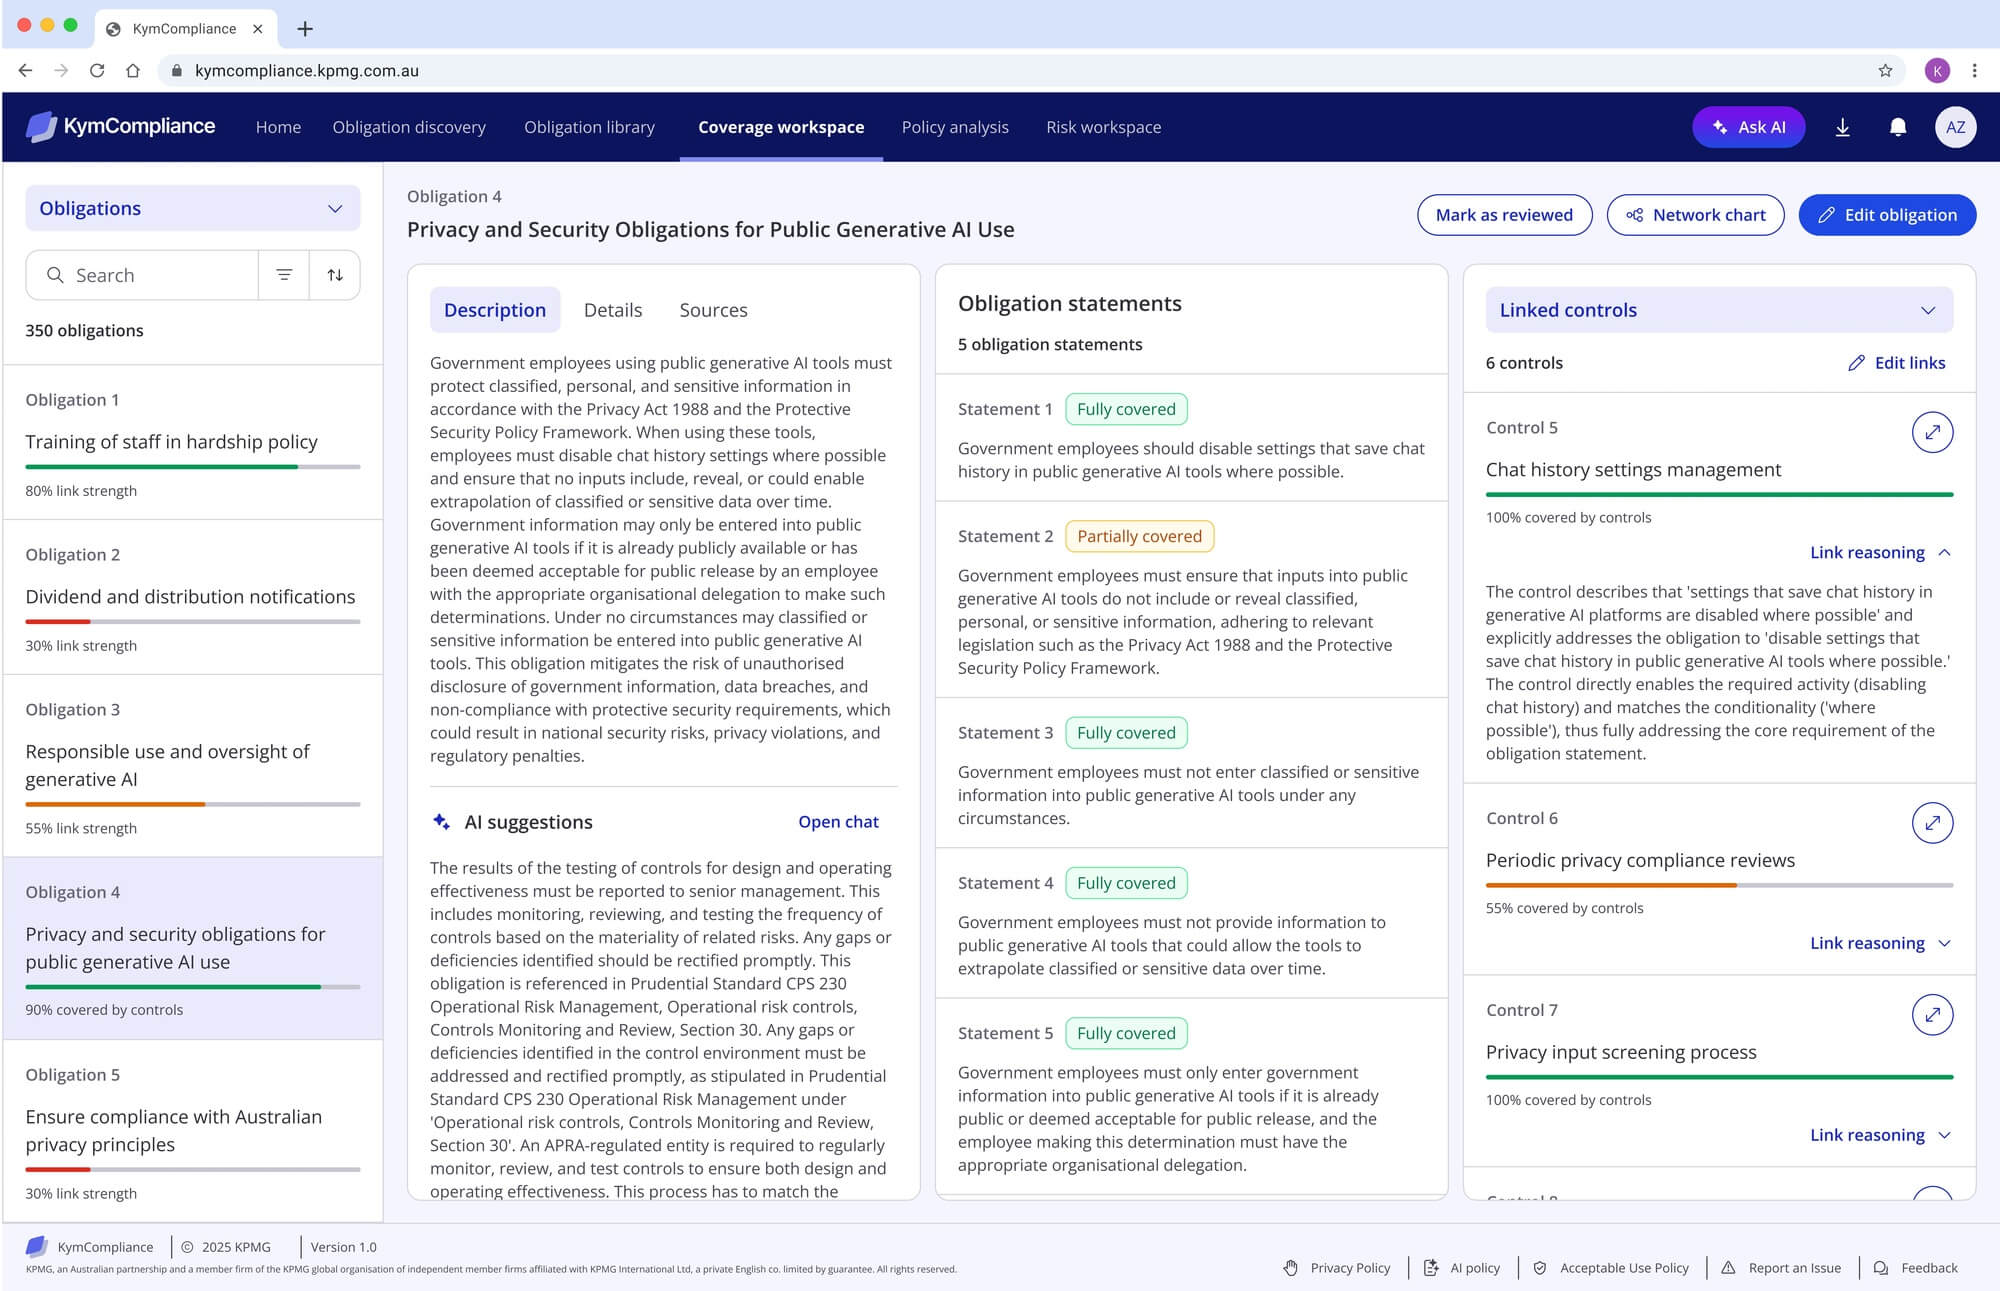Open the notifications bell
2000x1291 pixels.
pyautogui.click(x=1897, y=127)
